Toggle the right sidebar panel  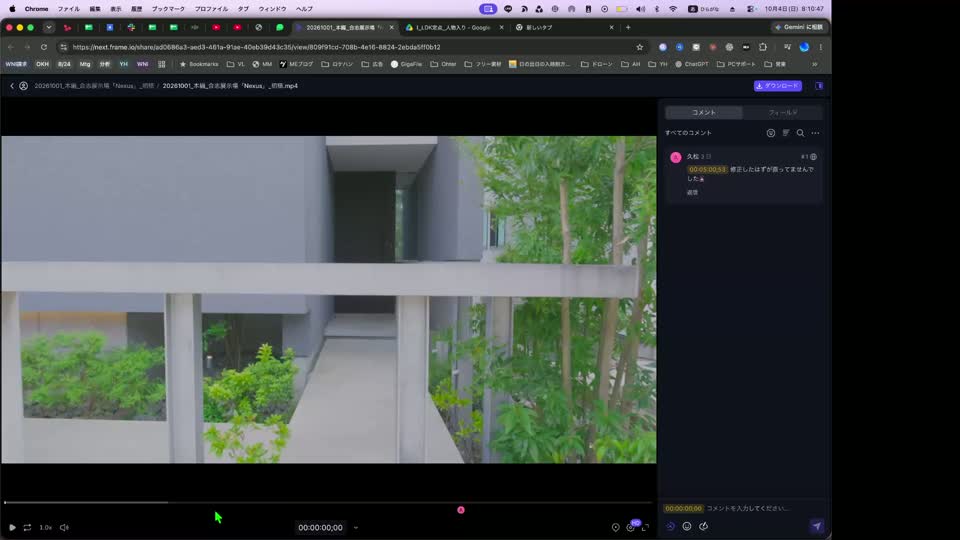coord(819,86)
